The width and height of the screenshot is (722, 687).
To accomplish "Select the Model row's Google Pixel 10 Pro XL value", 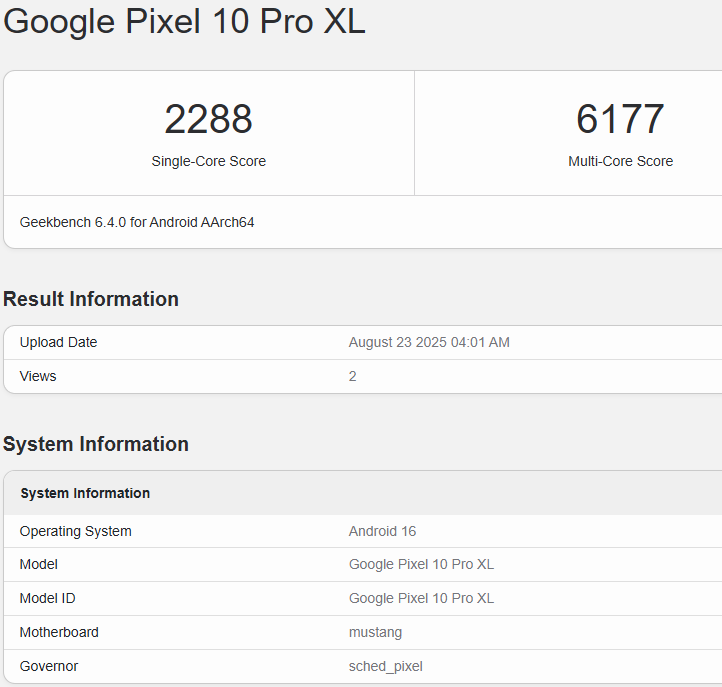I will pyautogui.click(x=421, y=565).
